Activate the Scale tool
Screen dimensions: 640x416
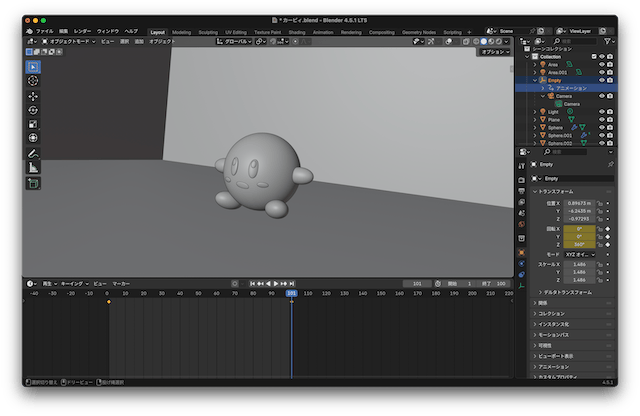point(33,124)
